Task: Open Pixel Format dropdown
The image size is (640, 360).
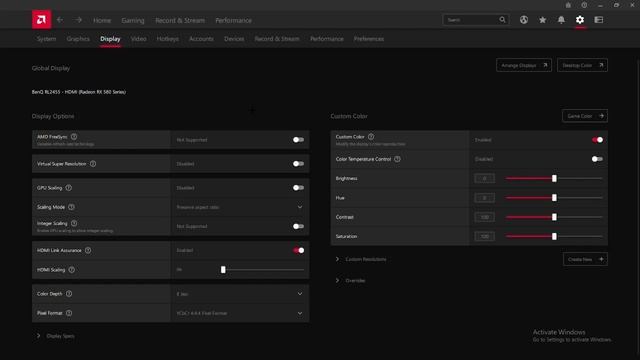Action: coord(240,313)
